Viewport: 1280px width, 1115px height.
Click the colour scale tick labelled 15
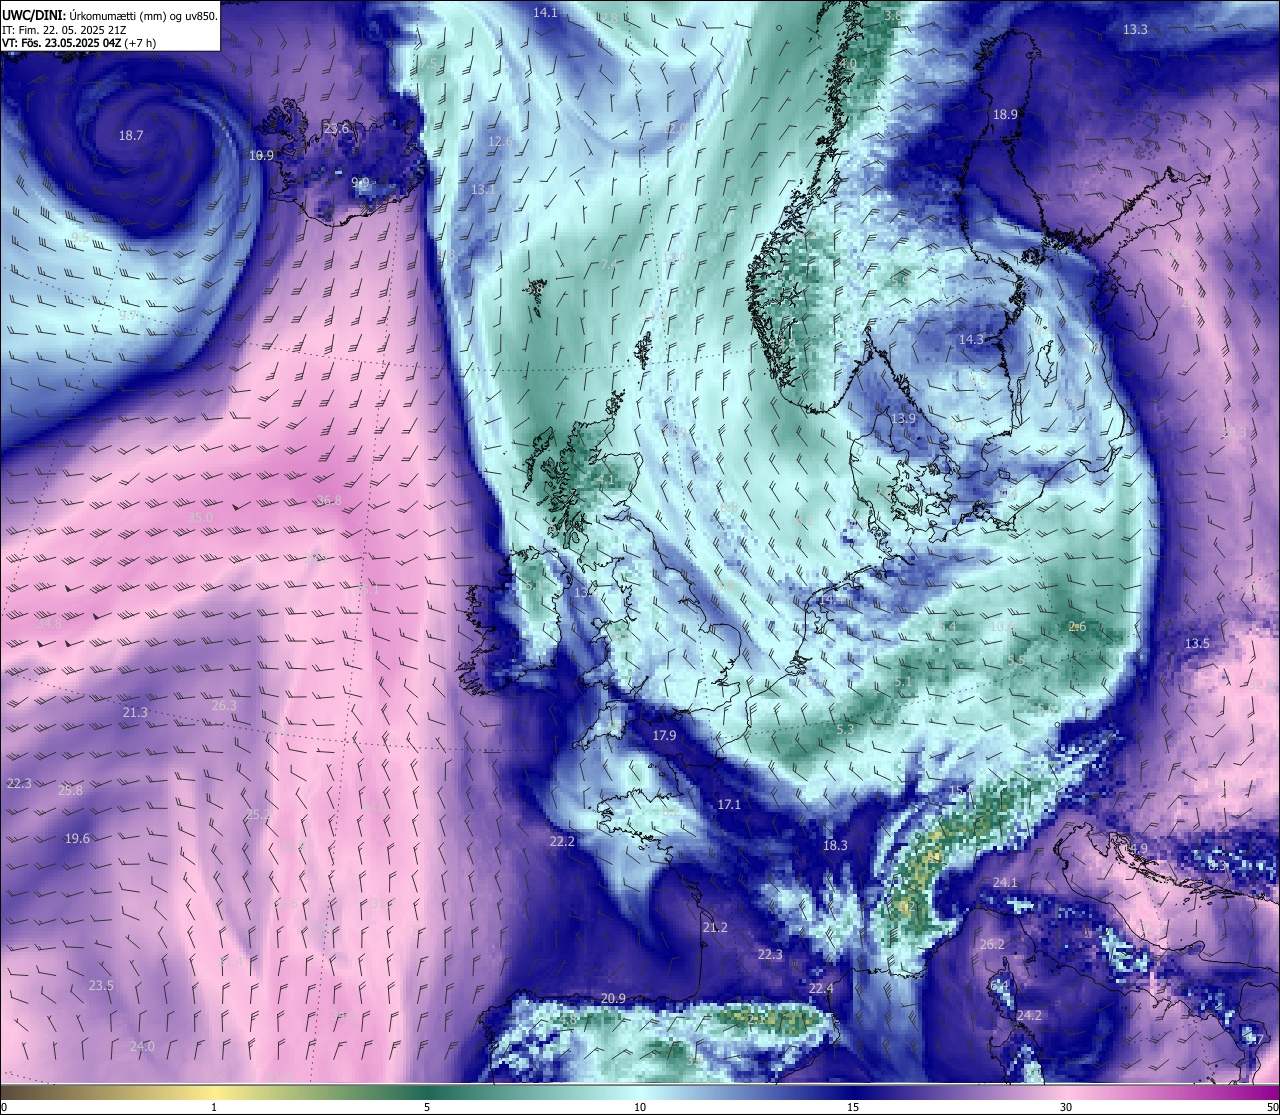853,1107
